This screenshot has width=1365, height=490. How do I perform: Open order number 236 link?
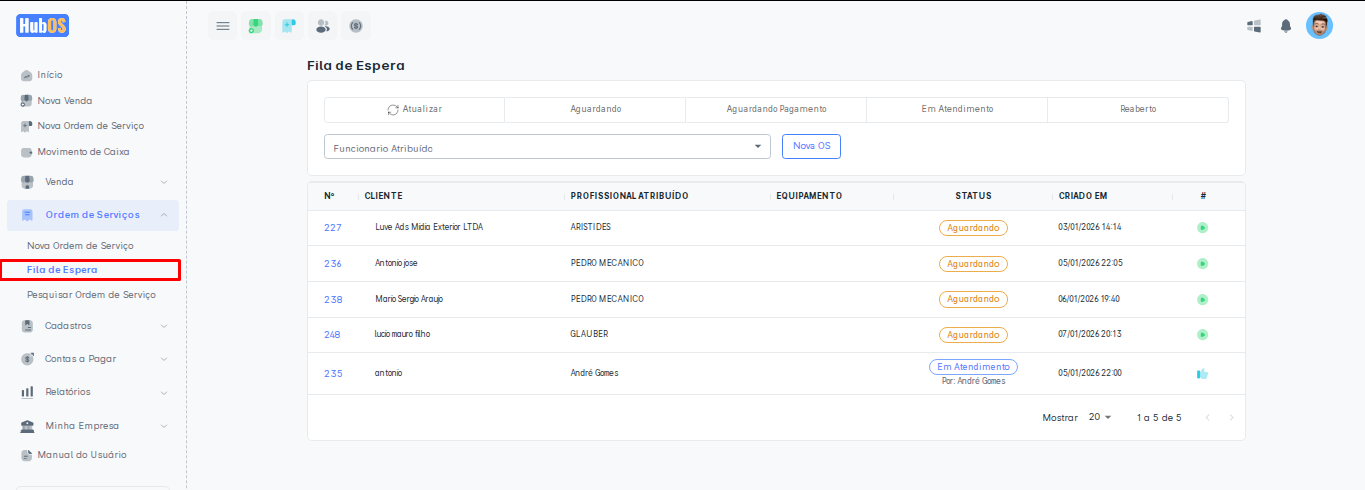click(333, 264)
